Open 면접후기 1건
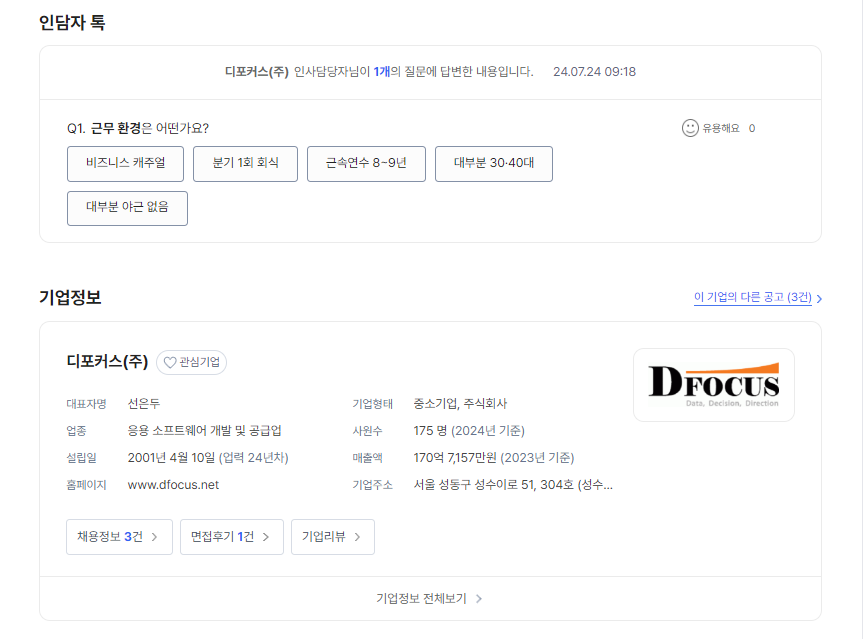Viewport: 863px width, 639px height. (x=232, y=537)
